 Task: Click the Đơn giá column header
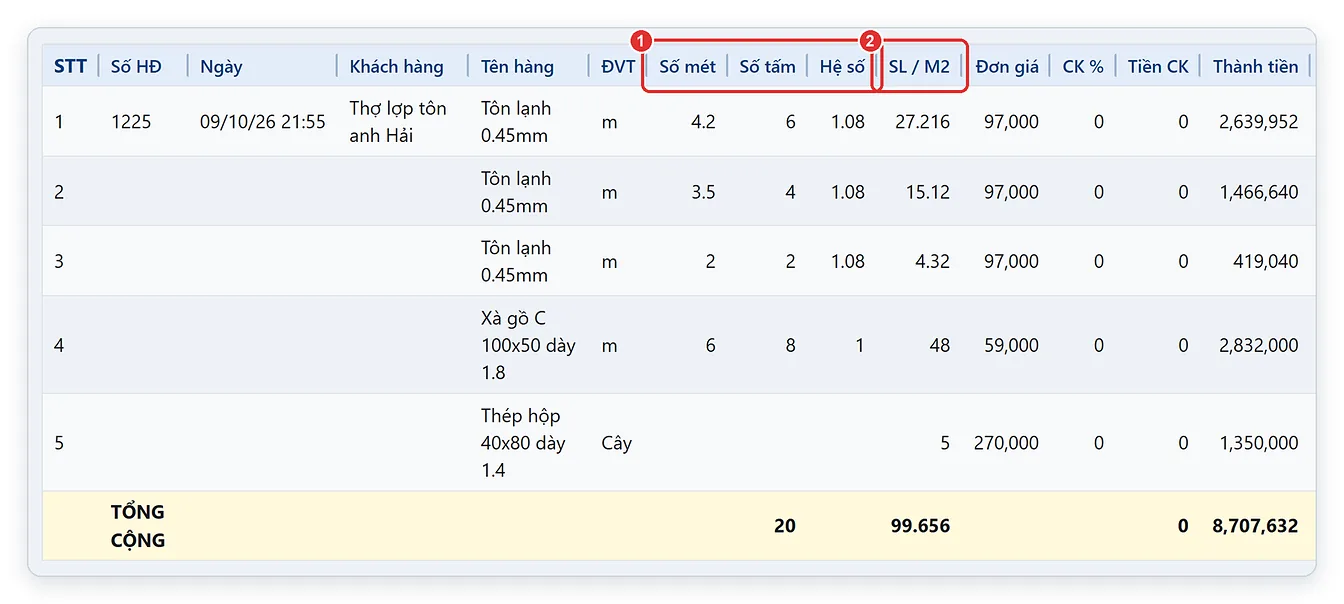[1007, 67]
